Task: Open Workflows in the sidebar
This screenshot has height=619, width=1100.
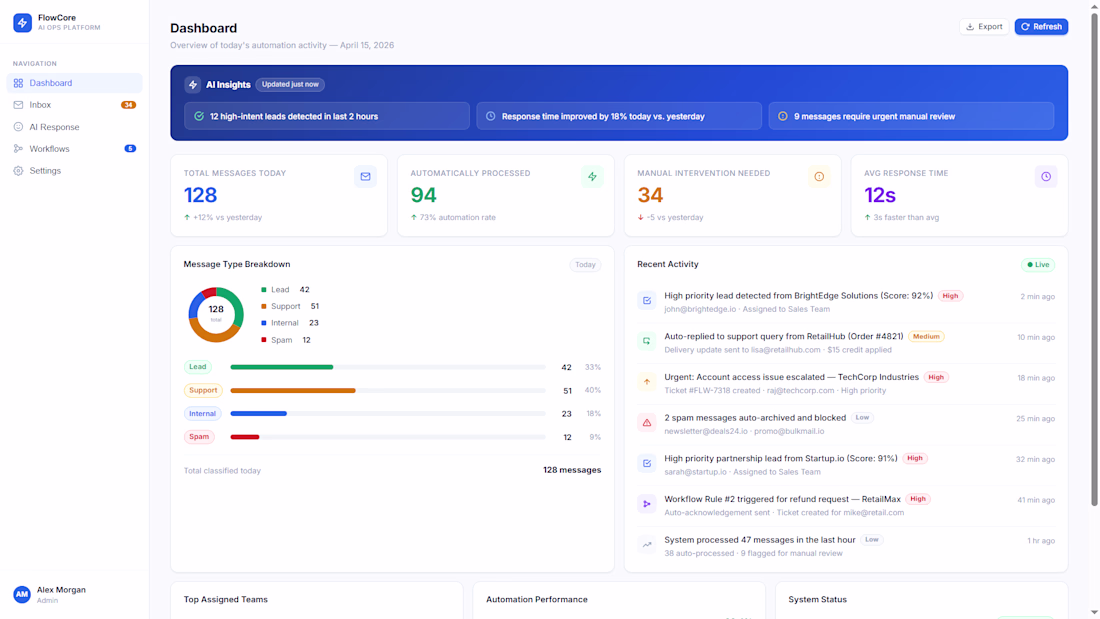Action: (74, 149)
